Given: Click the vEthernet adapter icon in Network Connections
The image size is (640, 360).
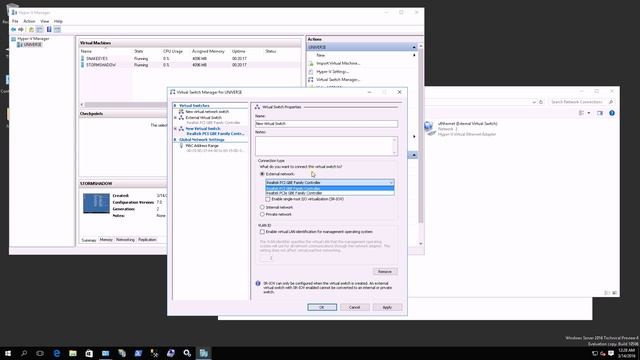Looking at the screenshot, I should pyautogui.click(x=429, y=128).
